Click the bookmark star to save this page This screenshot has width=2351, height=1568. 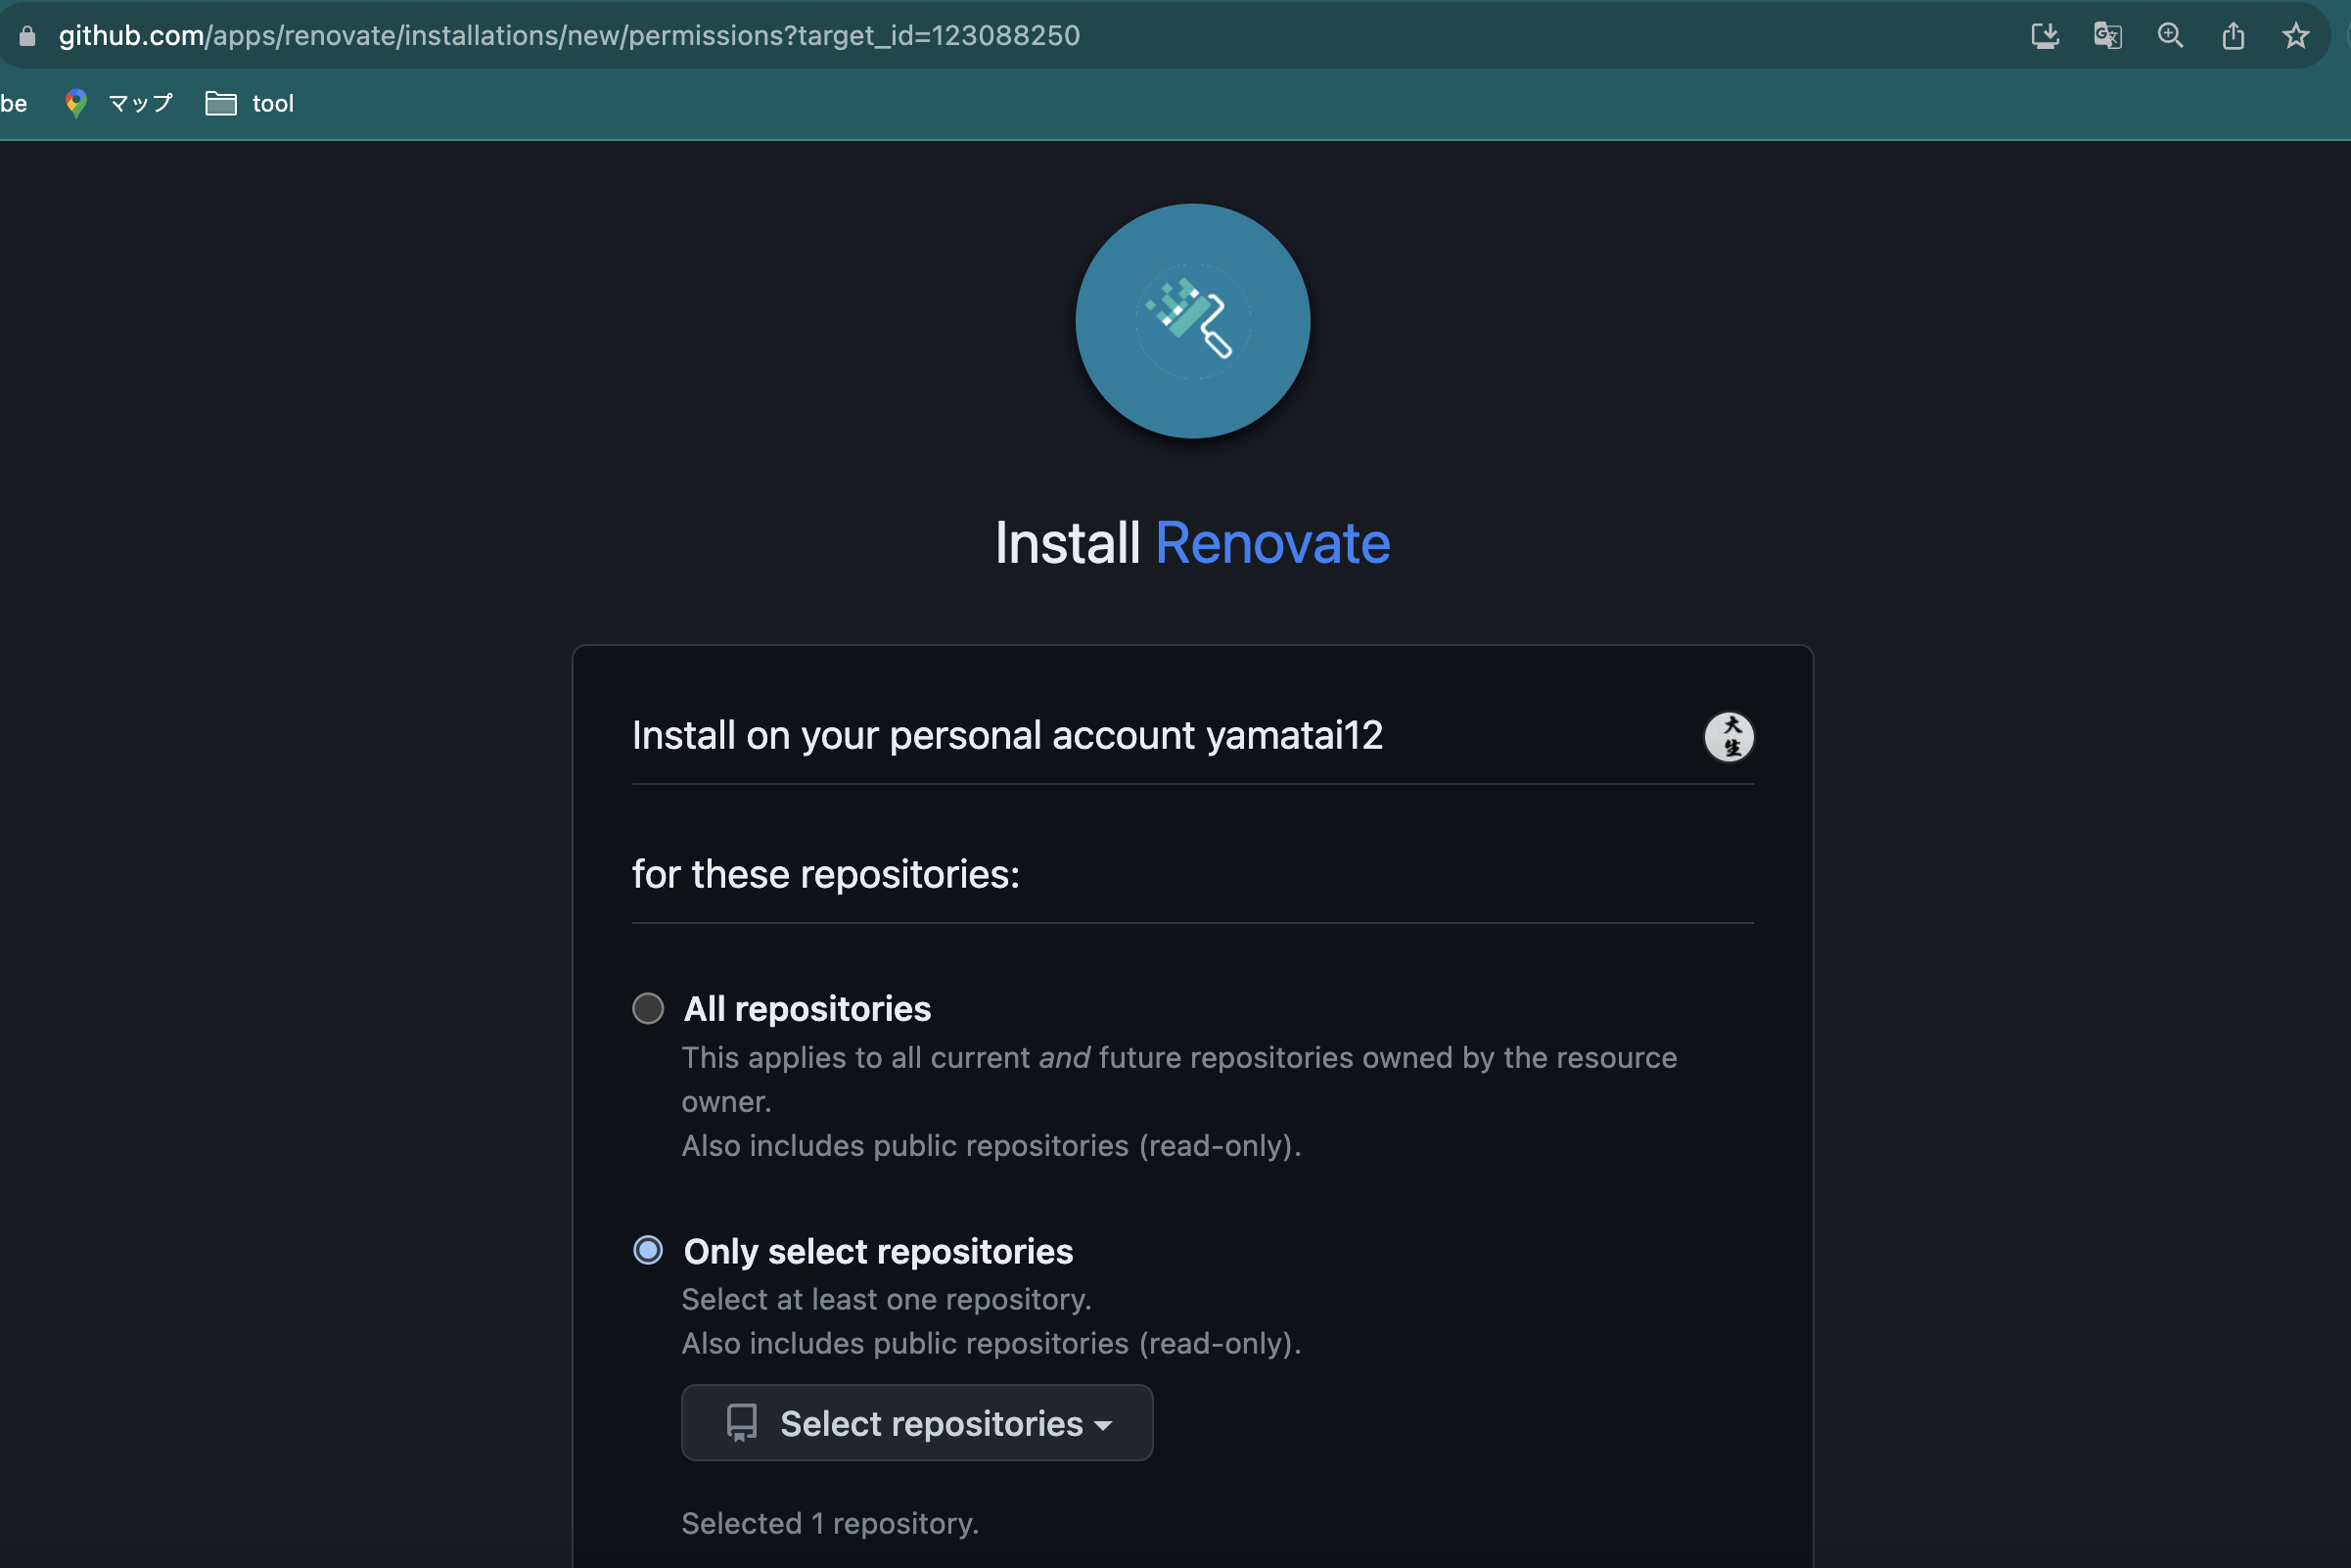coord(2296,35)
